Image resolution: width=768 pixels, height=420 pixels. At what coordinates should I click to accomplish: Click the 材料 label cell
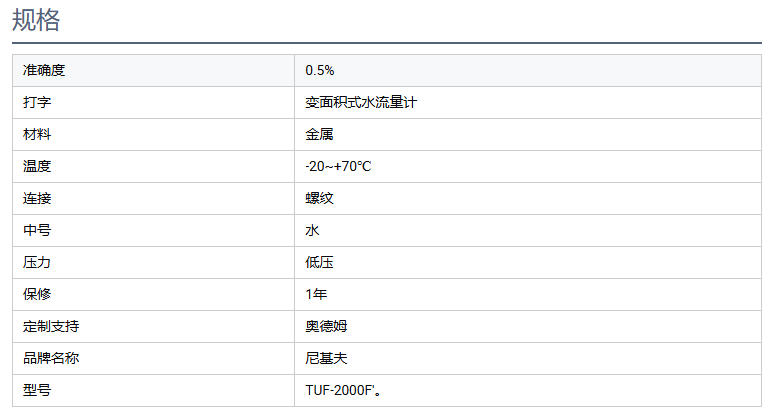(x=37, y=134)
